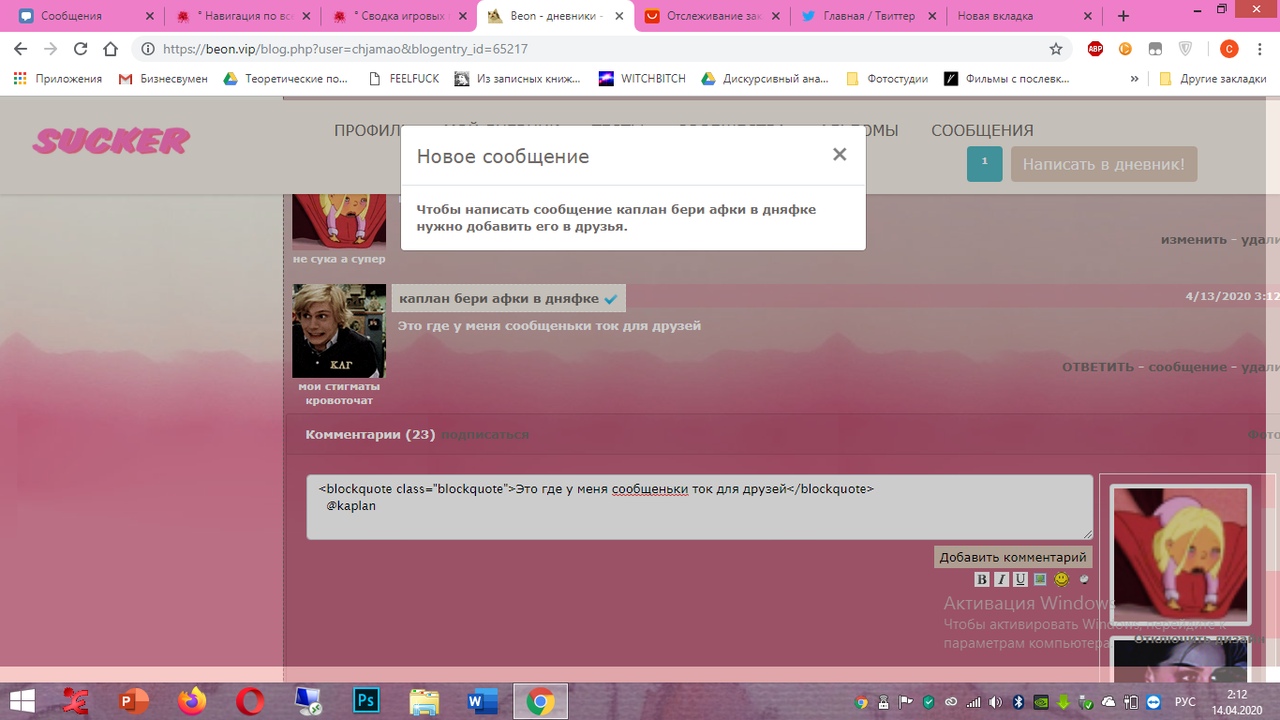The width and height of the screenshot is (1280, 720).
Task: Click the Добавить комментарий button
Action: pos(1012,557)
